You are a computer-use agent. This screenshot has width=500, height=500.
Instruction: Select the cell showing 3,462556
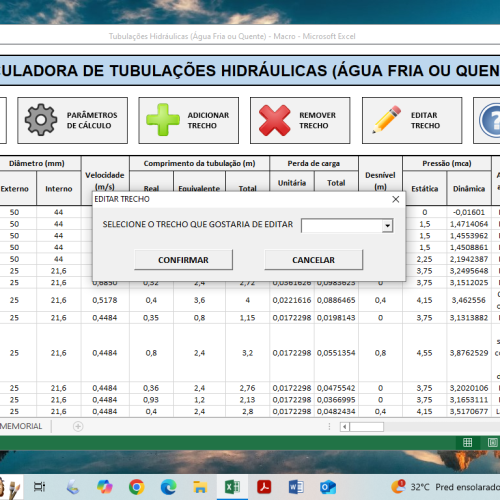pos(469,300)
